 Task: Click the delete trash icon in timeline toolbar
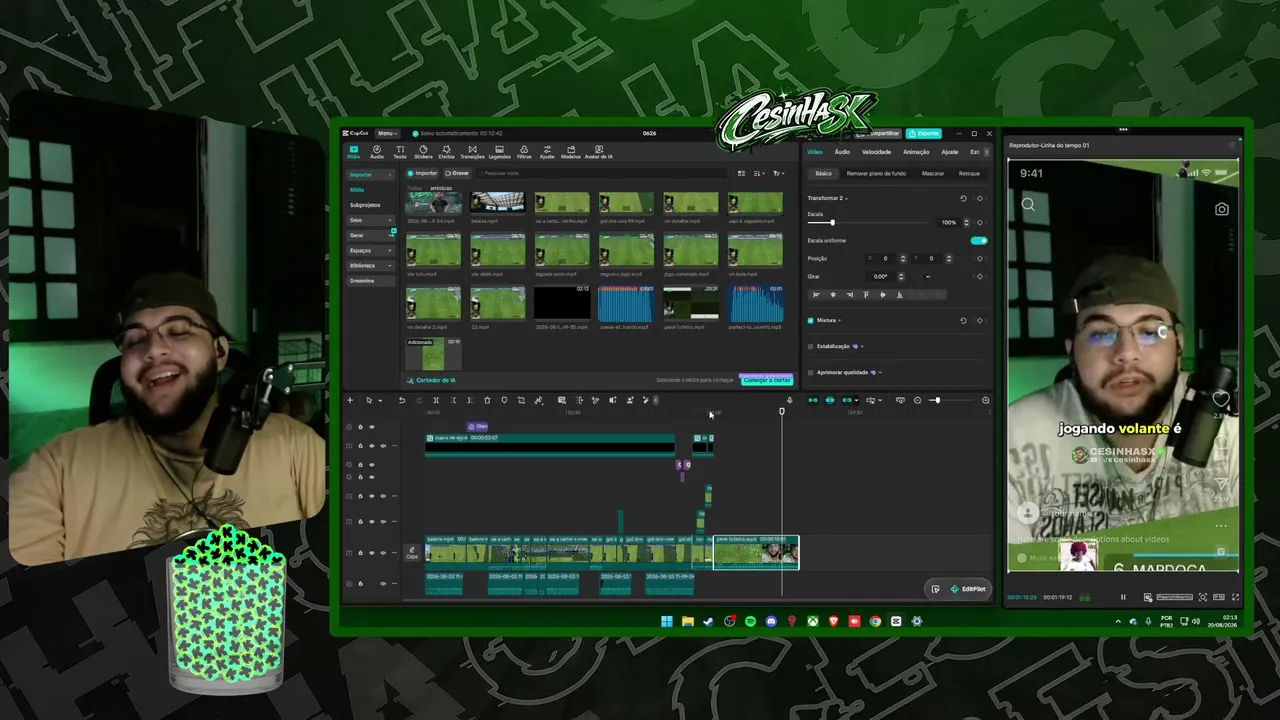point(487,400)
